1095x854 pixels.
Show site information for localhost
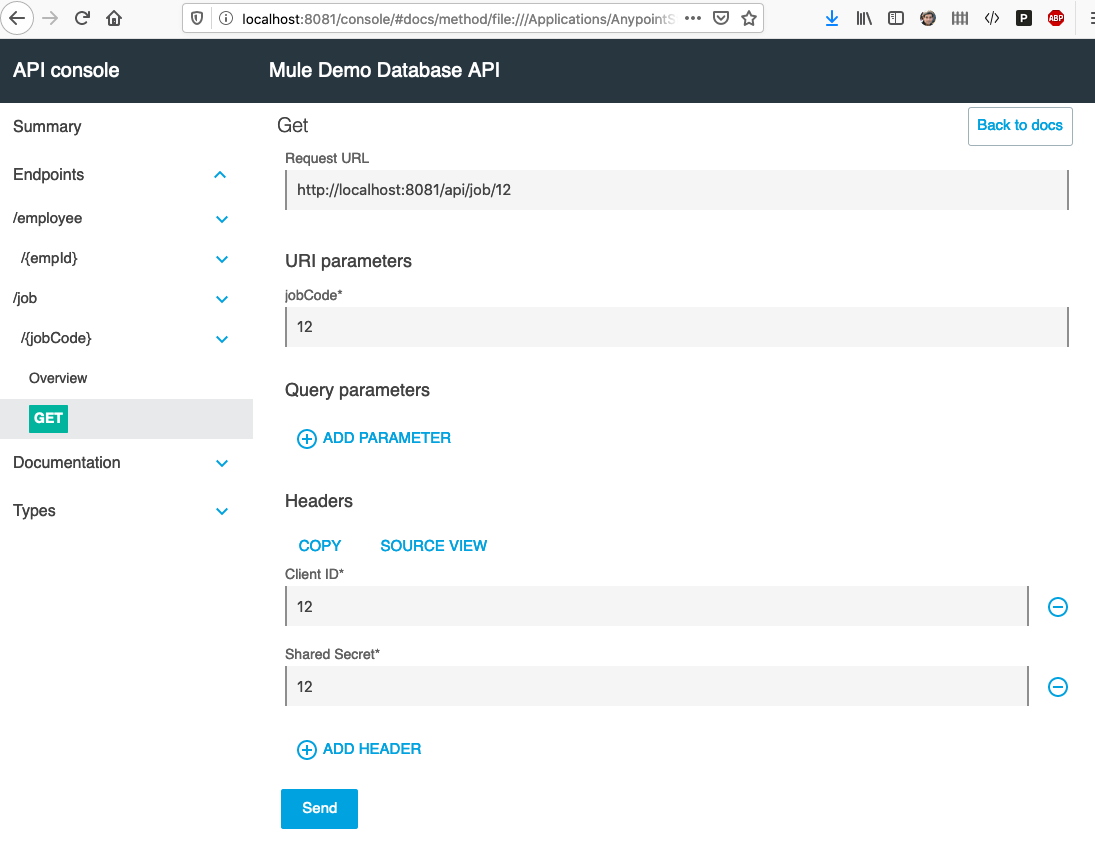[226, 18]
